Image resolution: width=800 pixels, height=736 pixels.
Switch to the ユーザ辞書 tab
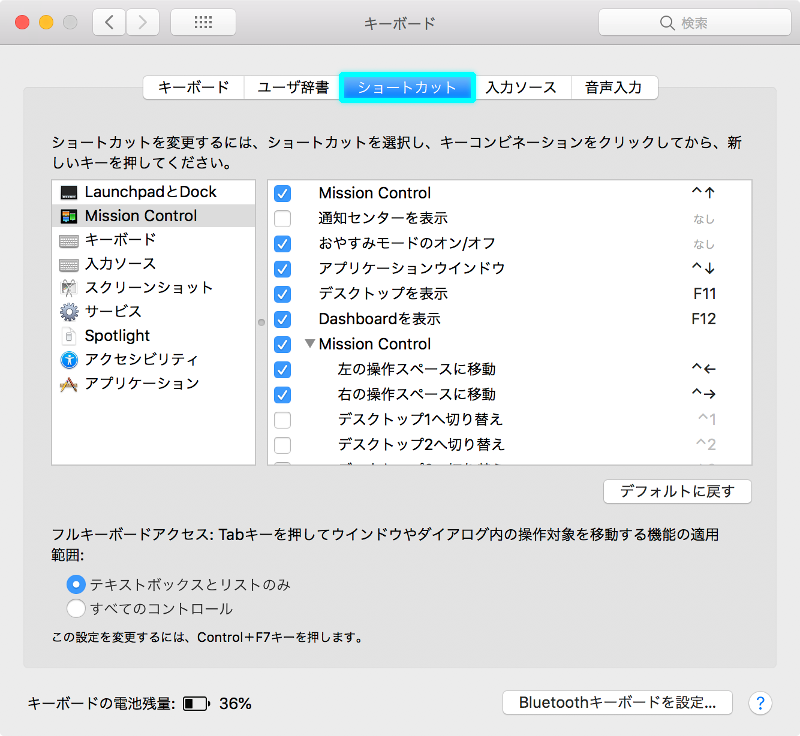coord(293,88)
